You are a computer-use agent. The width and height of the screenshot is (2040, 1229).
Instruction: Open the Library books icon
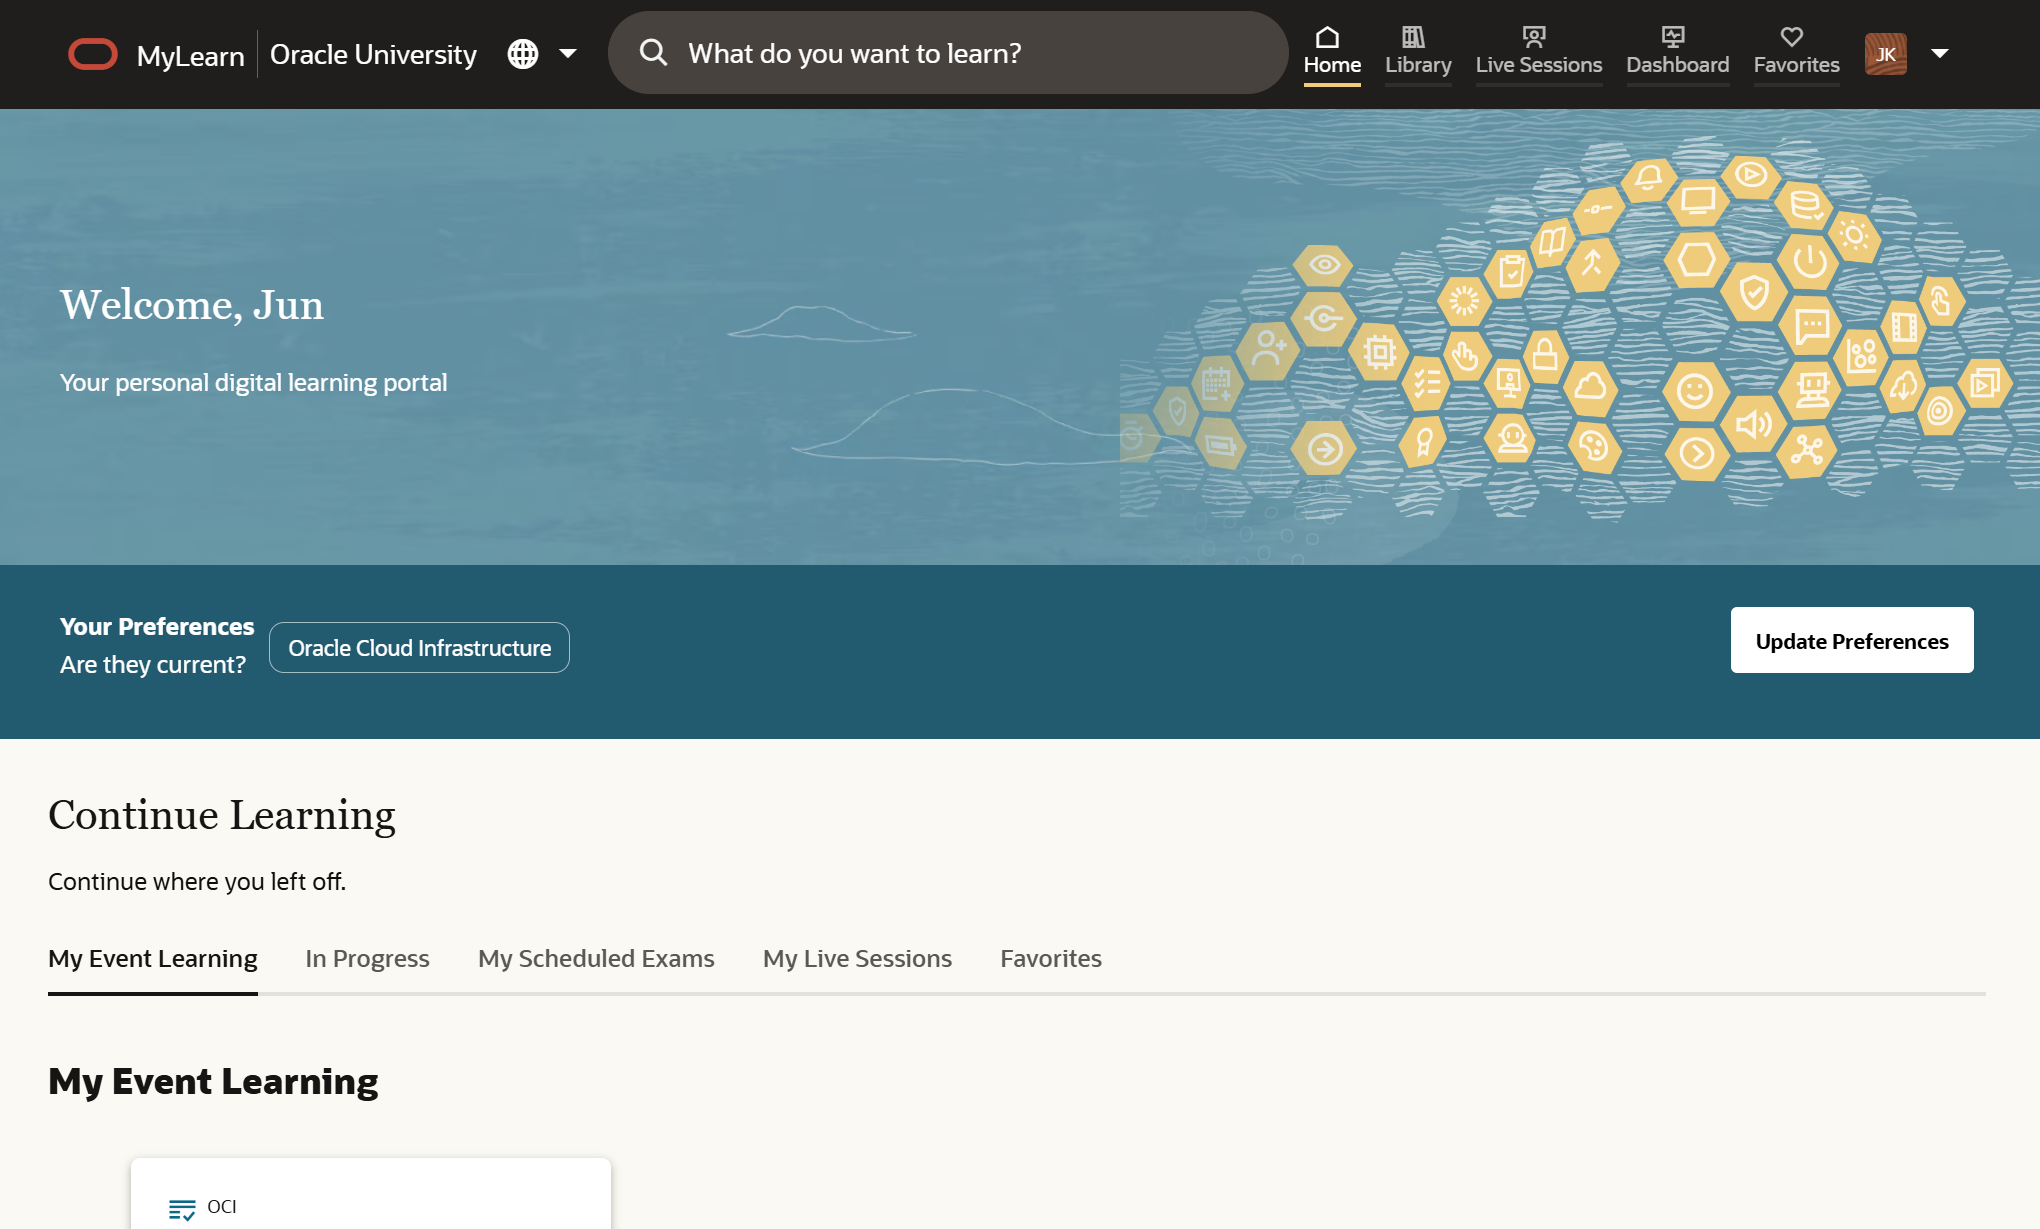point(1413,37)
